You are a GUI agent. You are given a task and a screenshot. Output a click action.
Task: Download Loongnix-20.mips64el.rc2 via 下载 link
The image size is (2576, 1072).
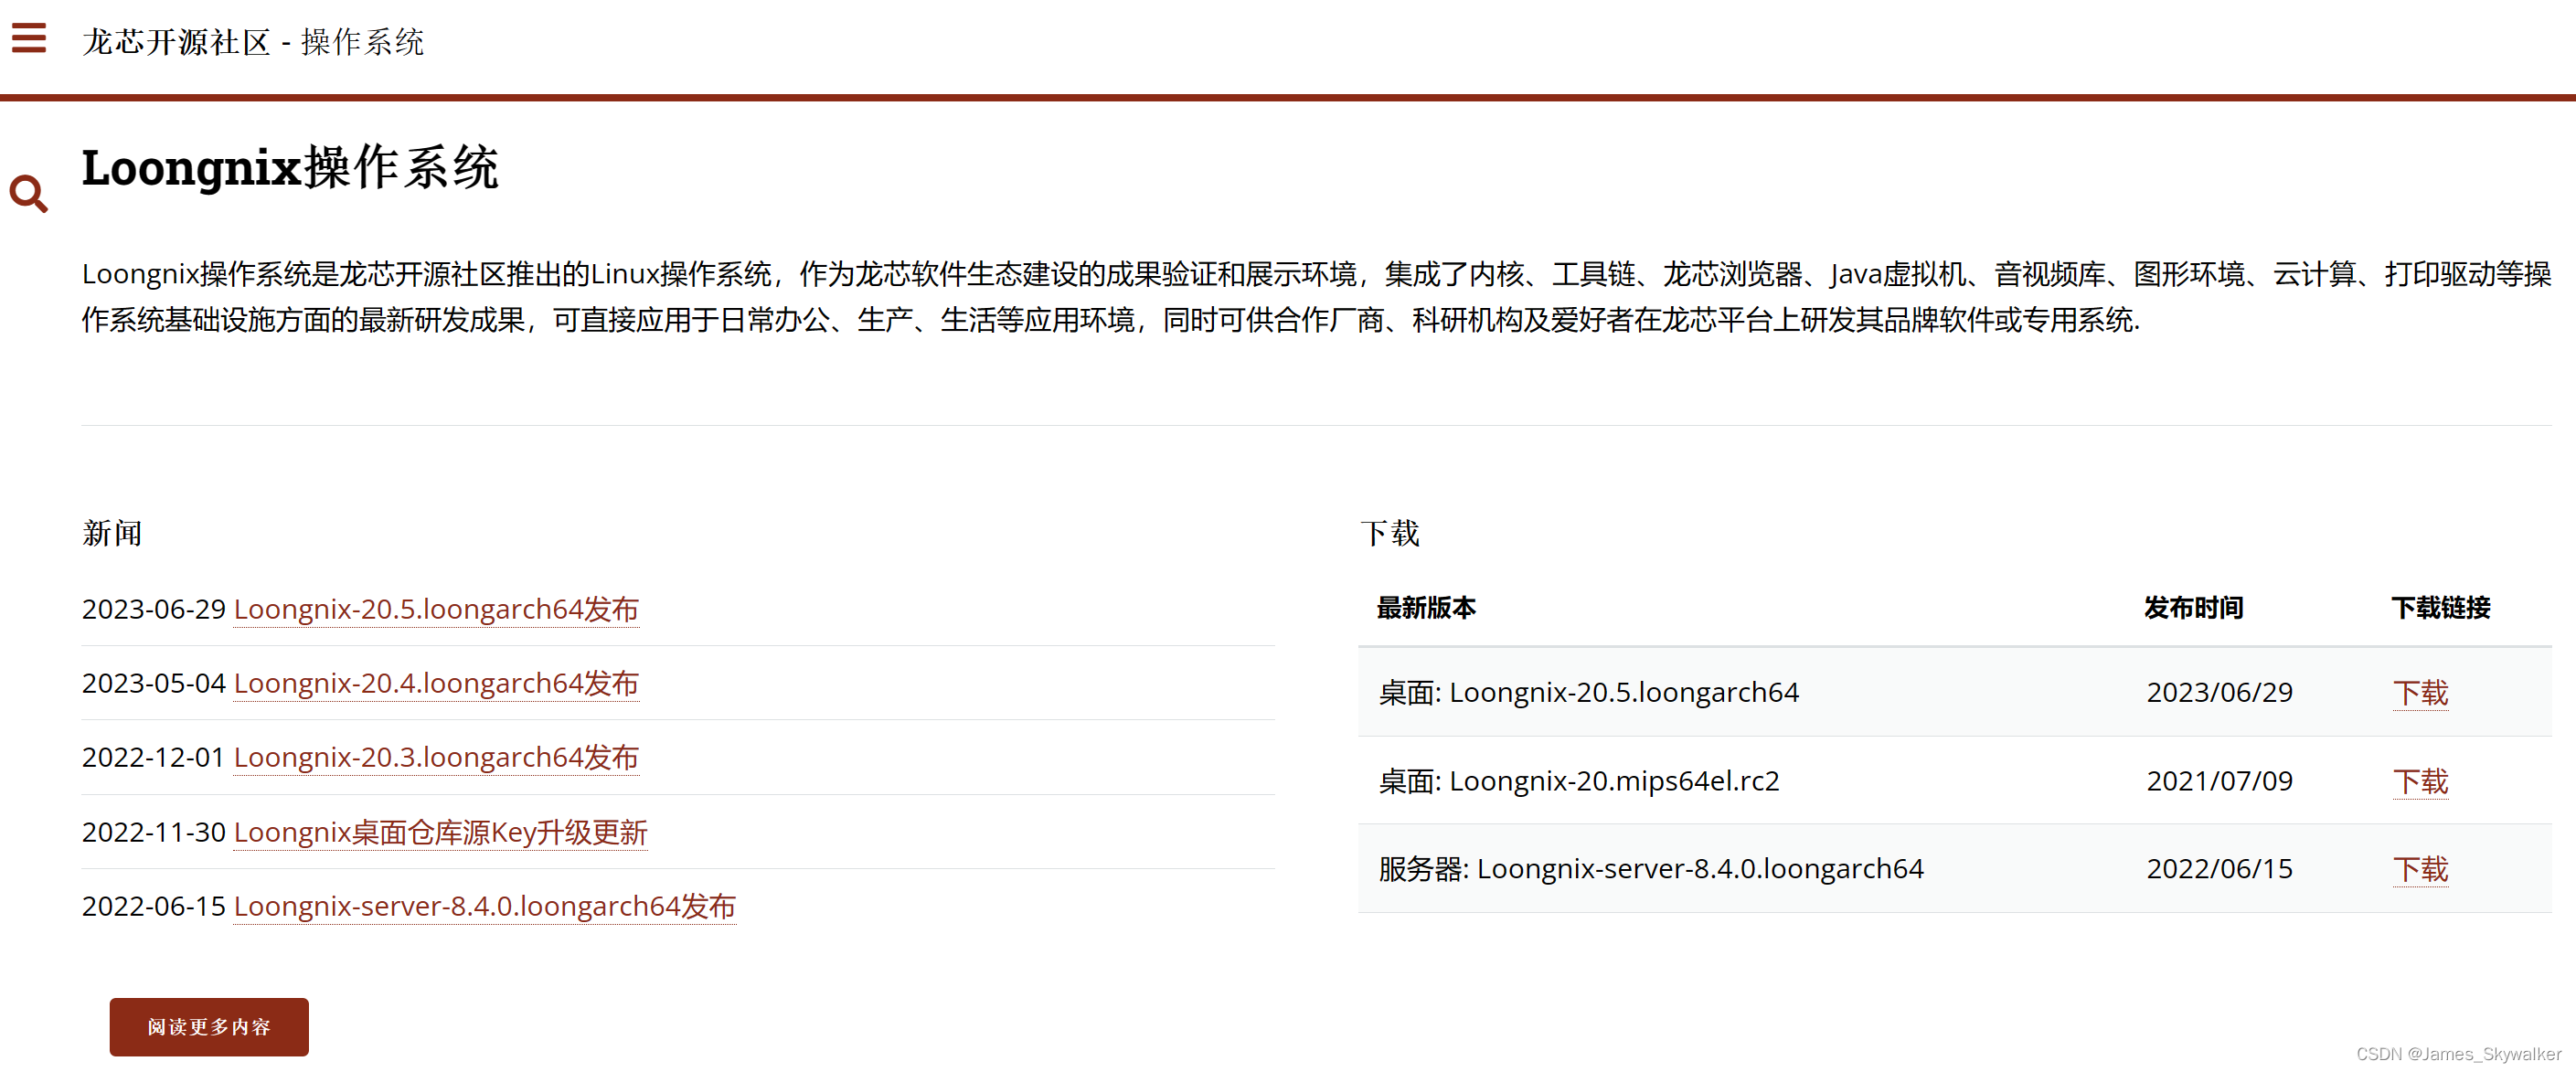(x=2419, y=781)
